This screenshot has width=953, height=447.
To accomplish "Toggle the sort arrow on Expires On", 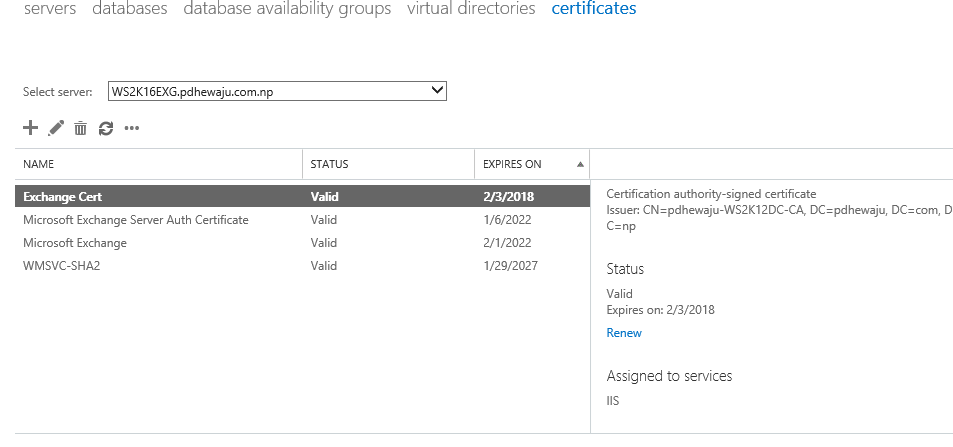I will [580, 164].
